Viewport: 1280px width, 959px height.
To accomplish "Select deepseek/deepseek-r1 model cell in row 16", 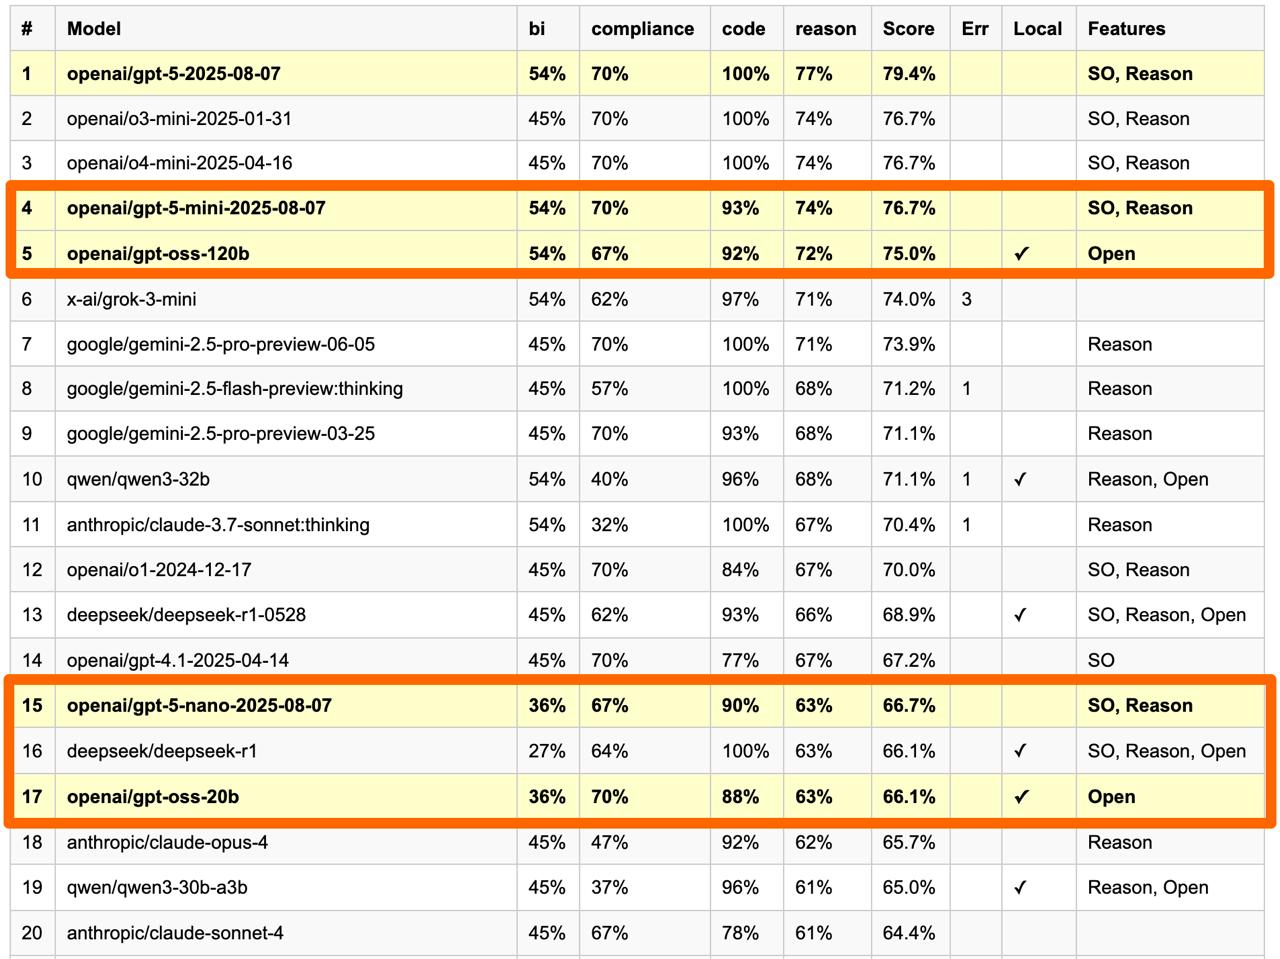I will [286, 751].
